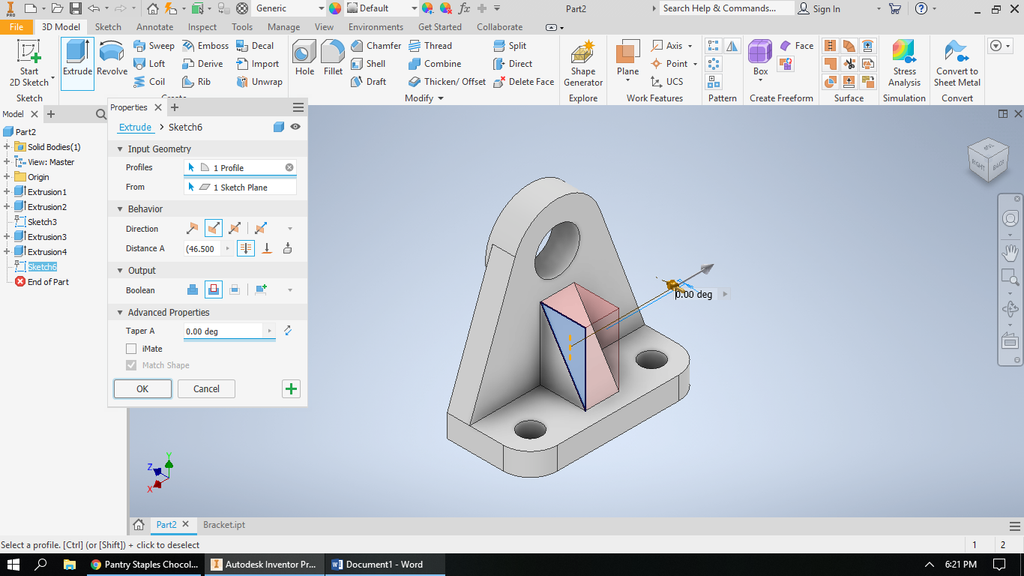This screenshot has height=576, width=1024.
Task: Select the Combine tool
Action: coord(434,63)
